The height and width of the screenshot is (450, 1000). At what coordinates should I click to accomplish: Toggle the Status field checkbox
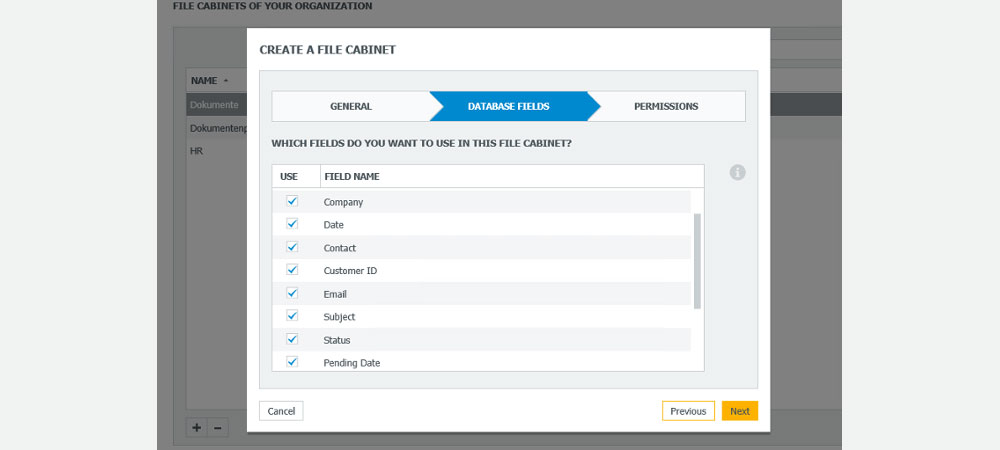[292, 338]
